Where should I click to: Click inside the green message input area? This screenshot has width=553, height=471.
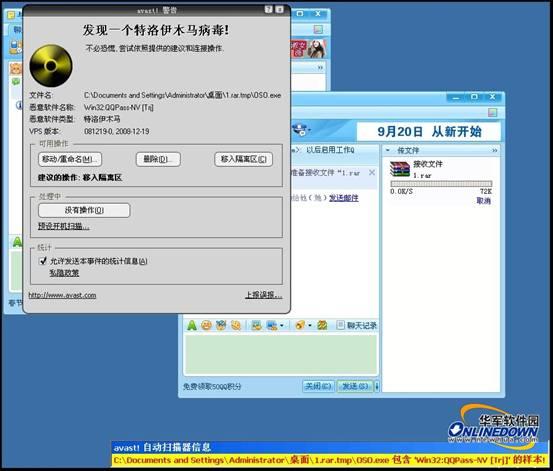click(281, 354)
